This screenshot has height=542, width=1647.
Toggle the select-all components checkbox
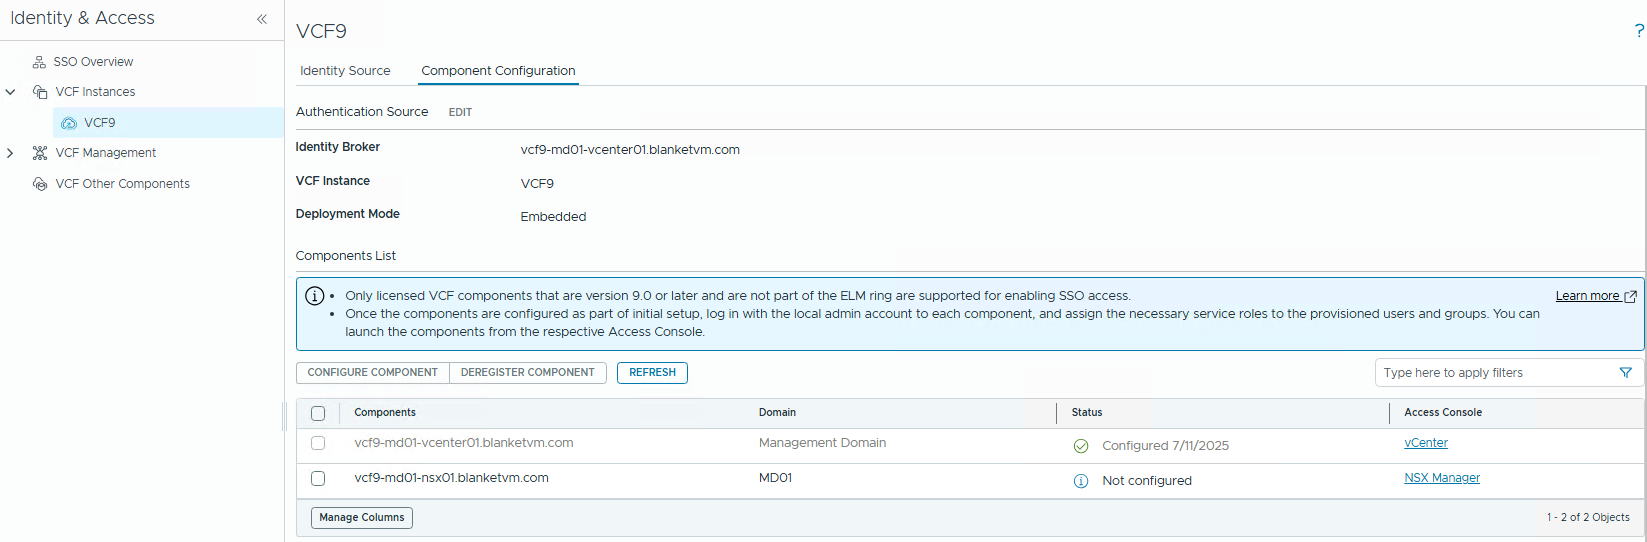(x=318, y=413)
